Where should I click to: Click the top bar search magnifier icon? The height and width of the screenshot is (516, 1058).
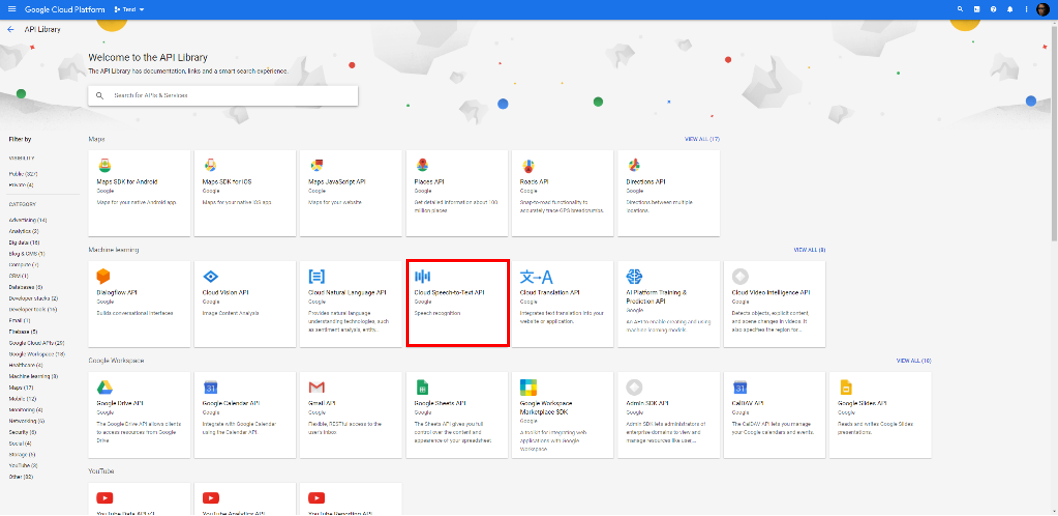coord(960,9)
